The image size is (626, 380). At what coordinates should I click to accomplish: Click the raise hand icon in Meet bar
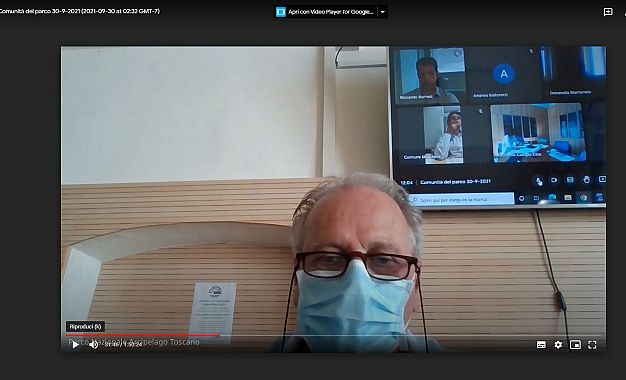pyautogui.click(x=586, y=180)
